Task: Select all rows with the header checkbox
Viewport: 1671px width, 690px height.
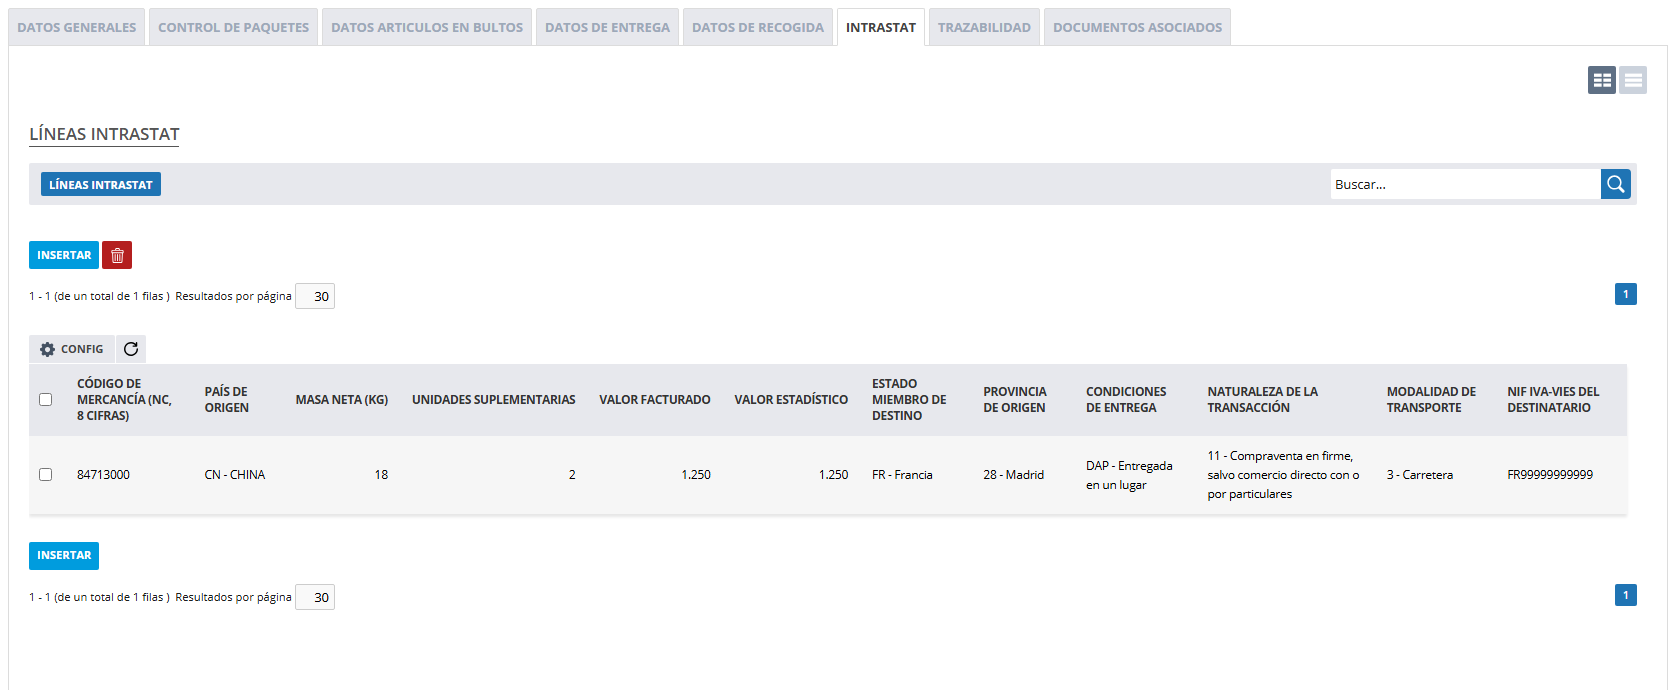Action: [45, 400]
